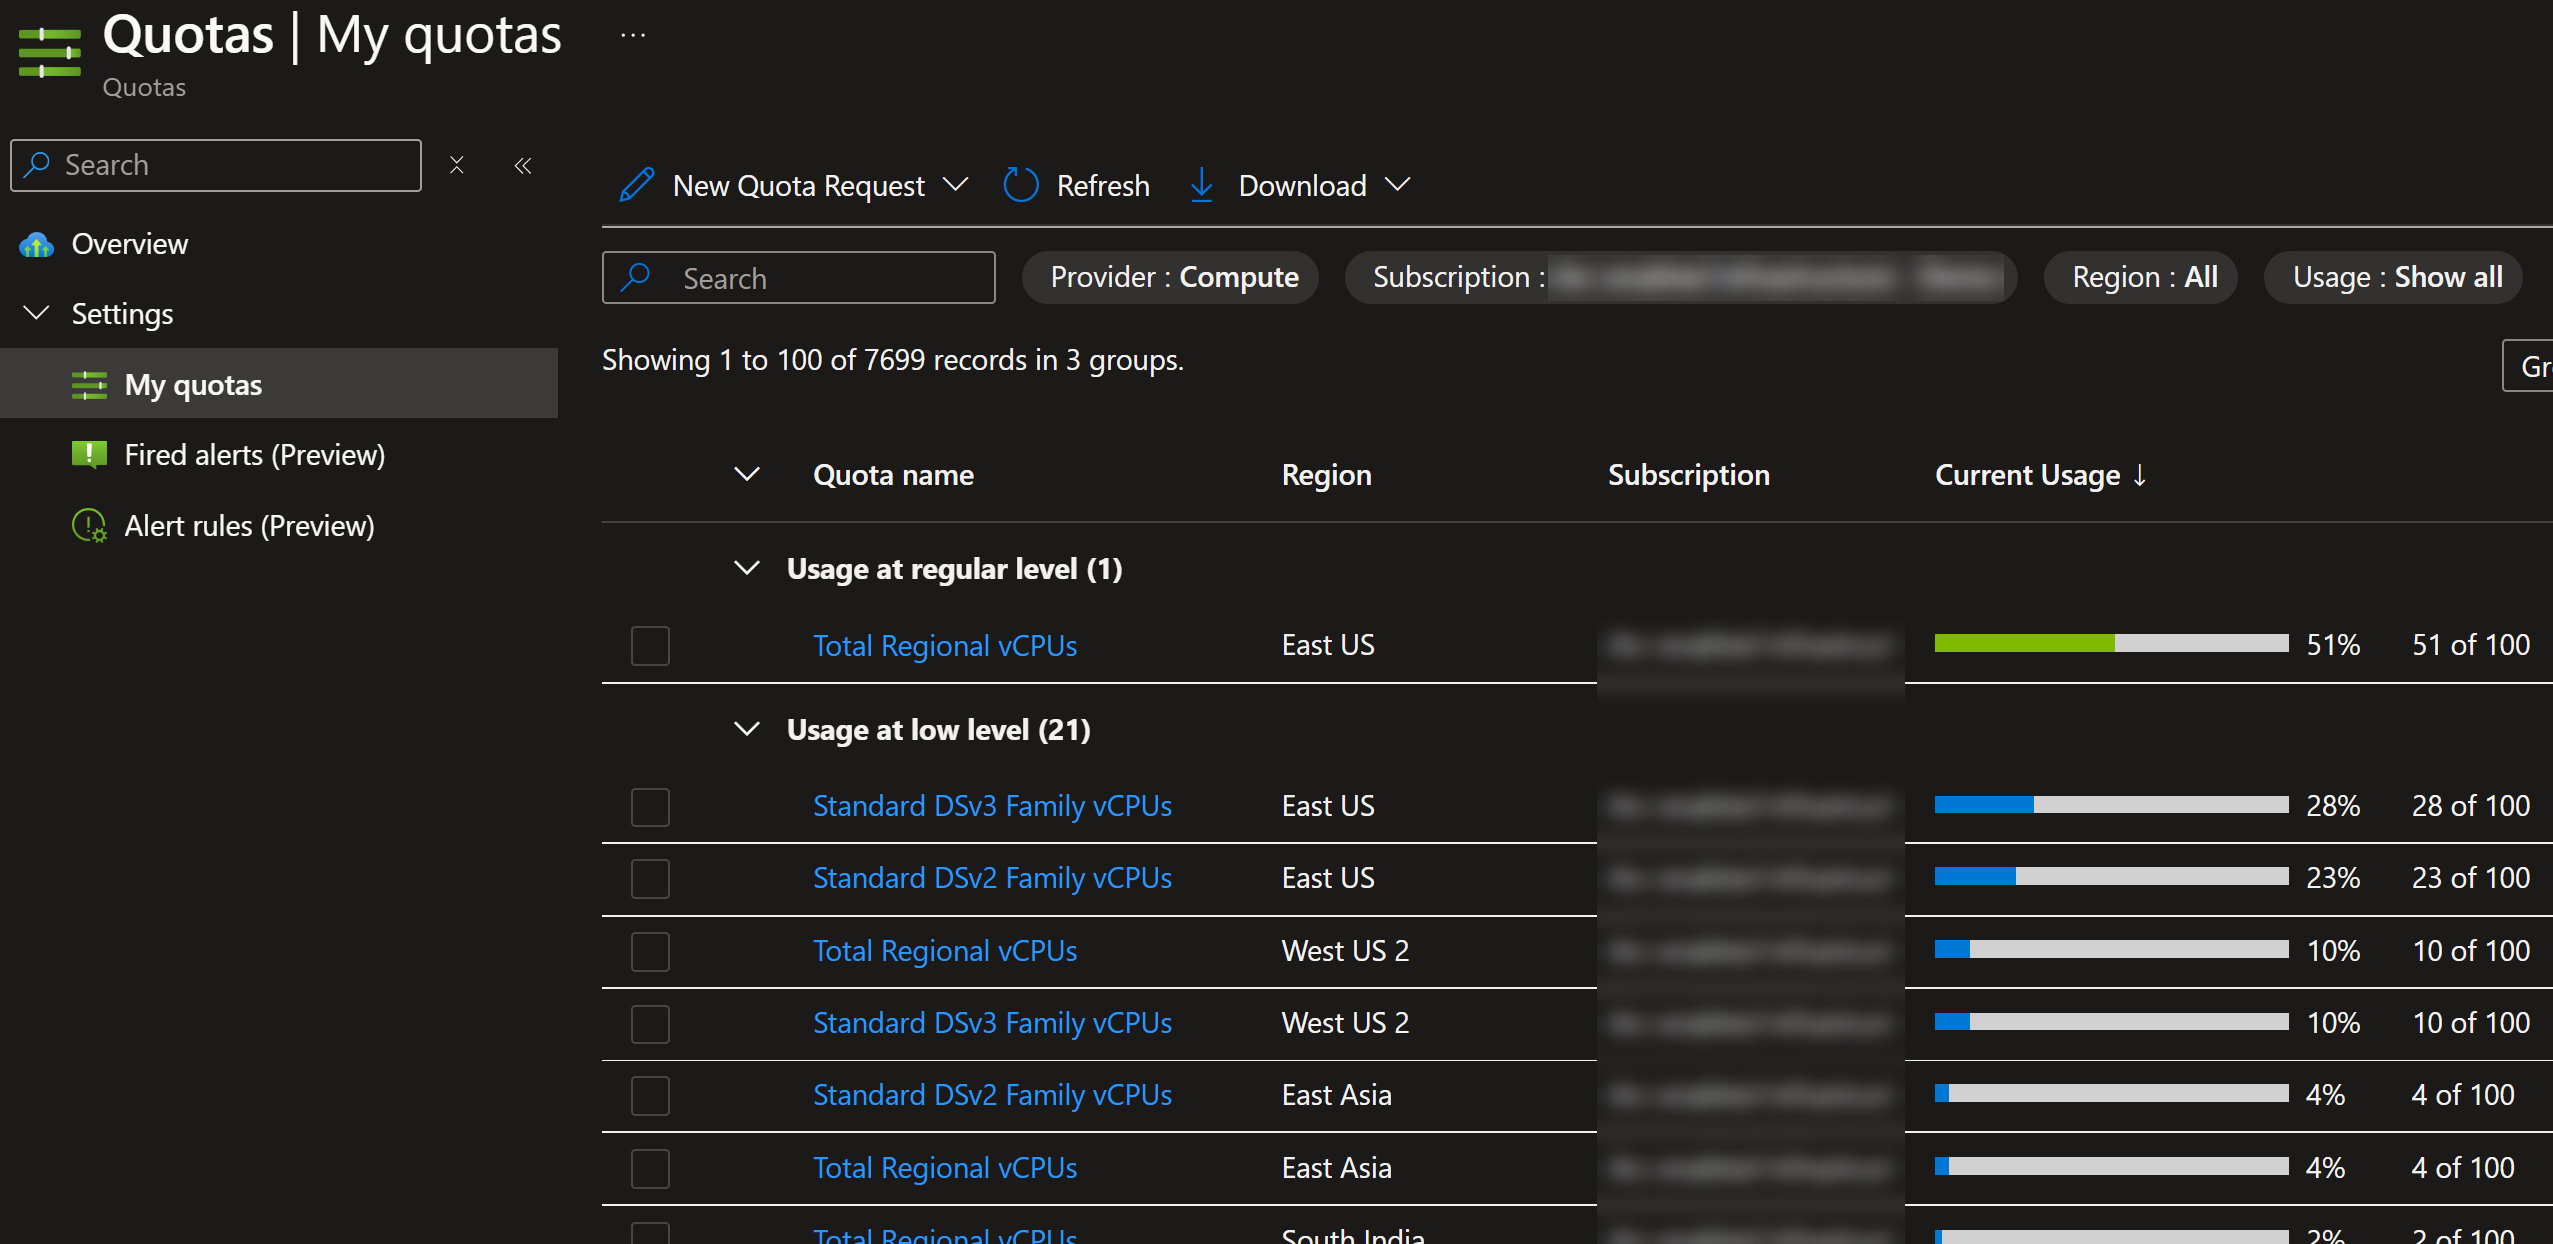Image resolution: width=2553 pixels, height=1244 pixels.
Task: Sort by Quota name column
Action: pyautogui.click(x=893, y=475)
